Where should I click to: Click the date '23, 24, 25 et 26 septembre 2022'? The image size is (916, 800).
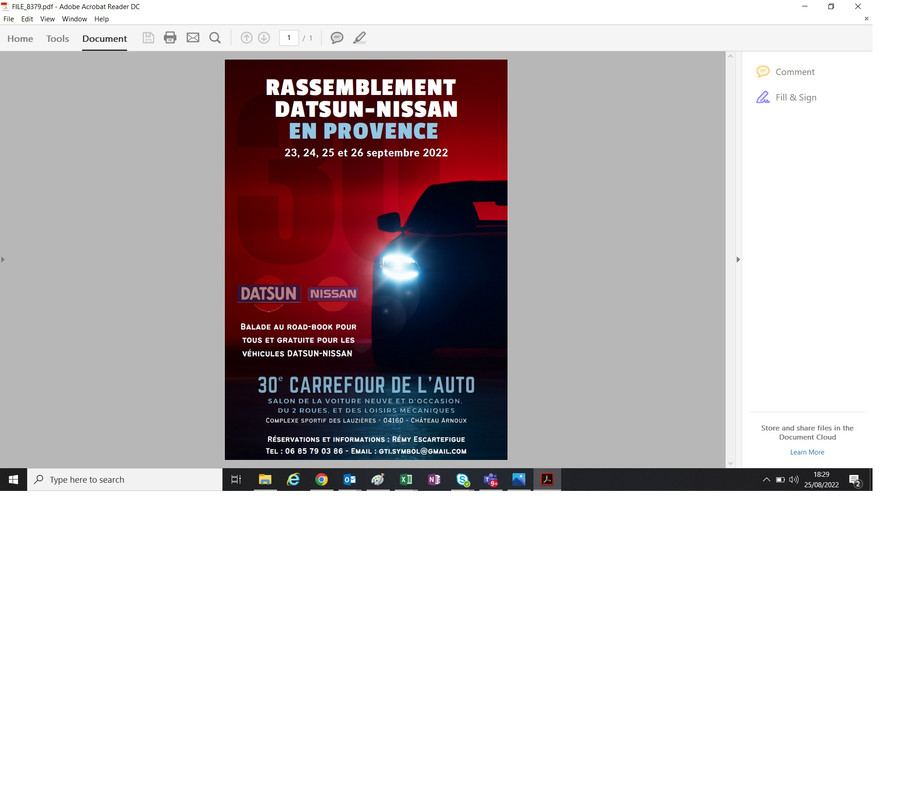(x=366, y=153)
